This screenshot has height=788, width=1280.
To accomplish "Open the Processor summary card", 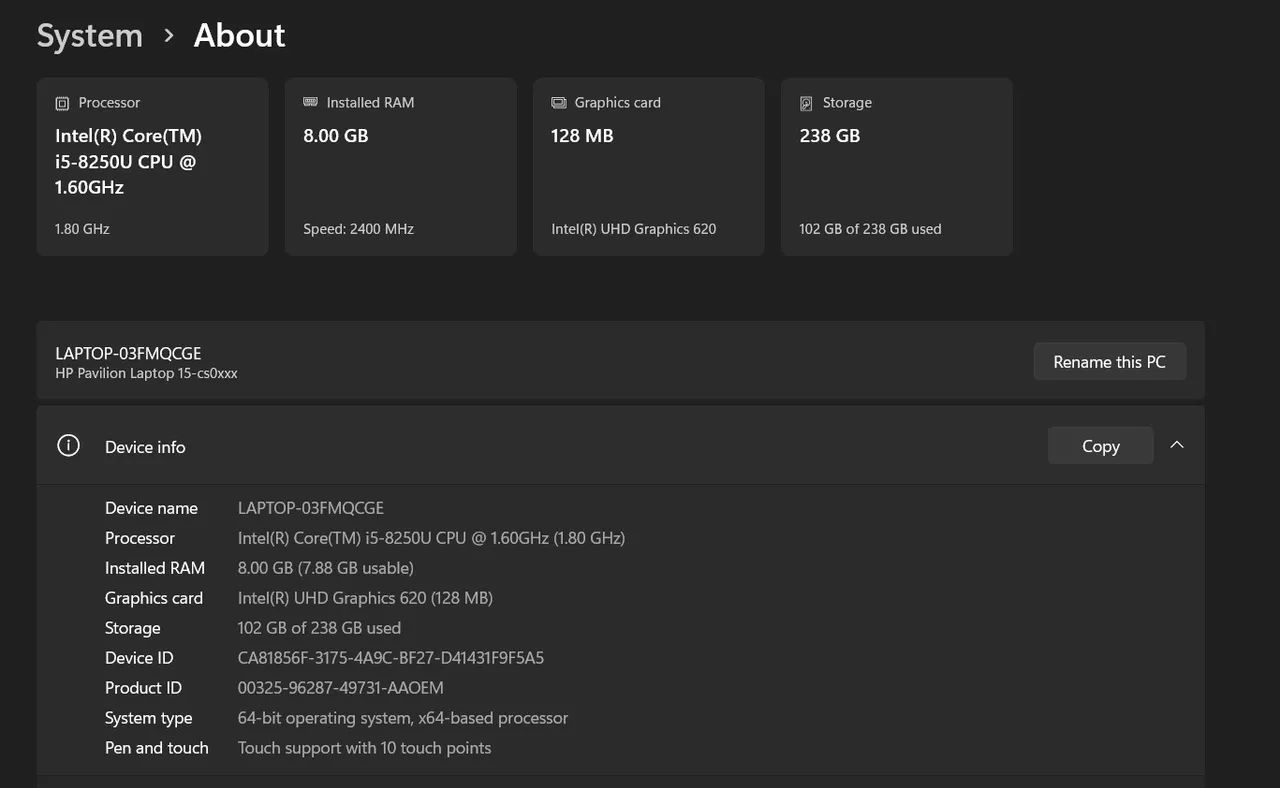I will [x=152, y=167].
